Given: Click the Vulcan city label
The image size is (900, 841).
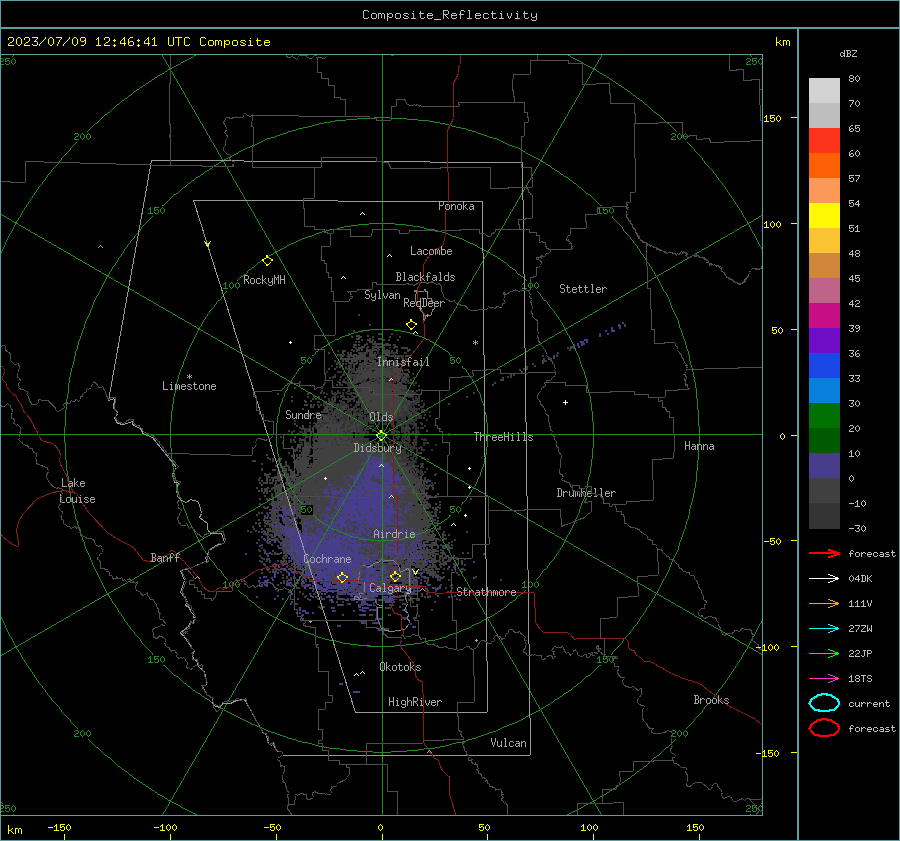Looking at the screenshot, I should pos(509,743).
